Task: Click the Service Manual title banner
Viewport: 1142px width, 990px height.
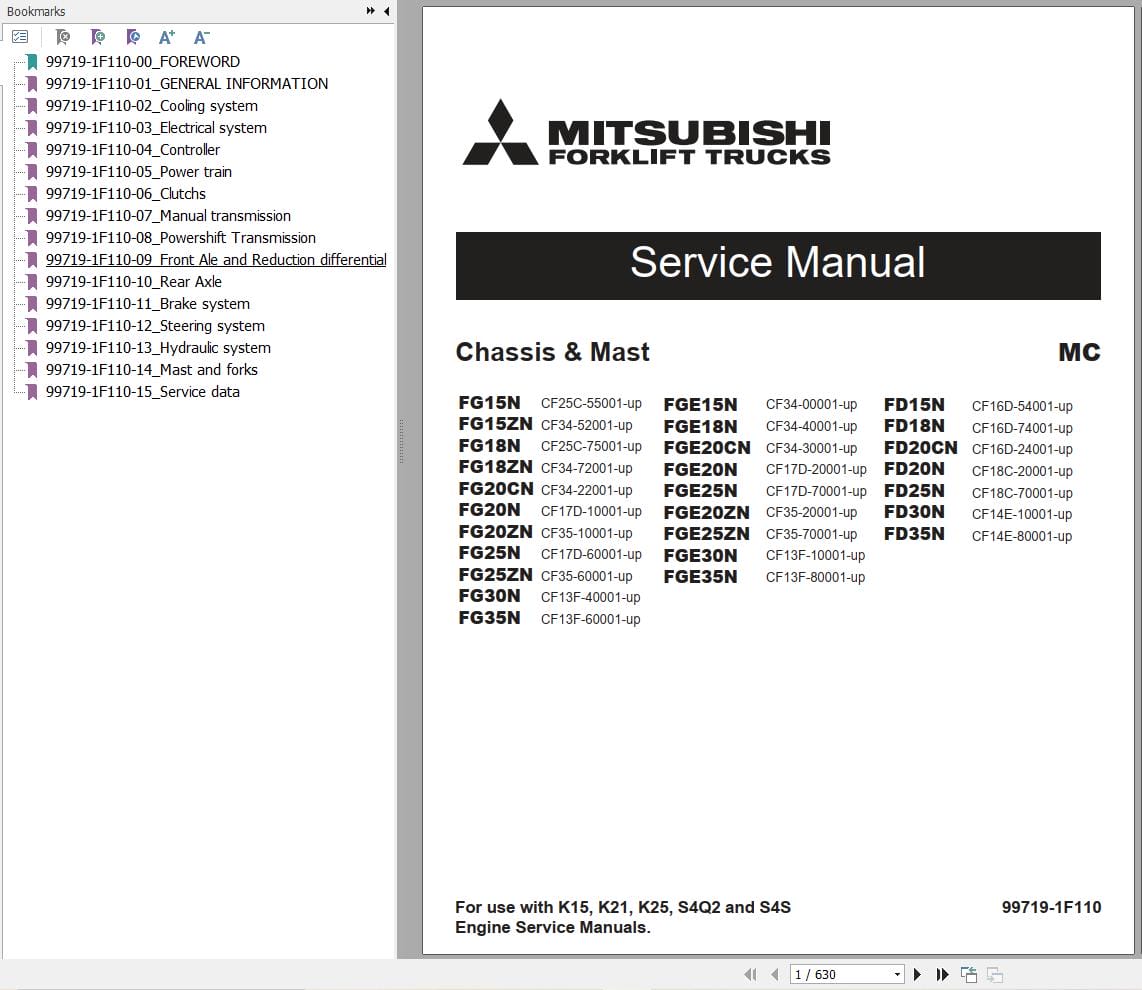Action: pos(778,266)
